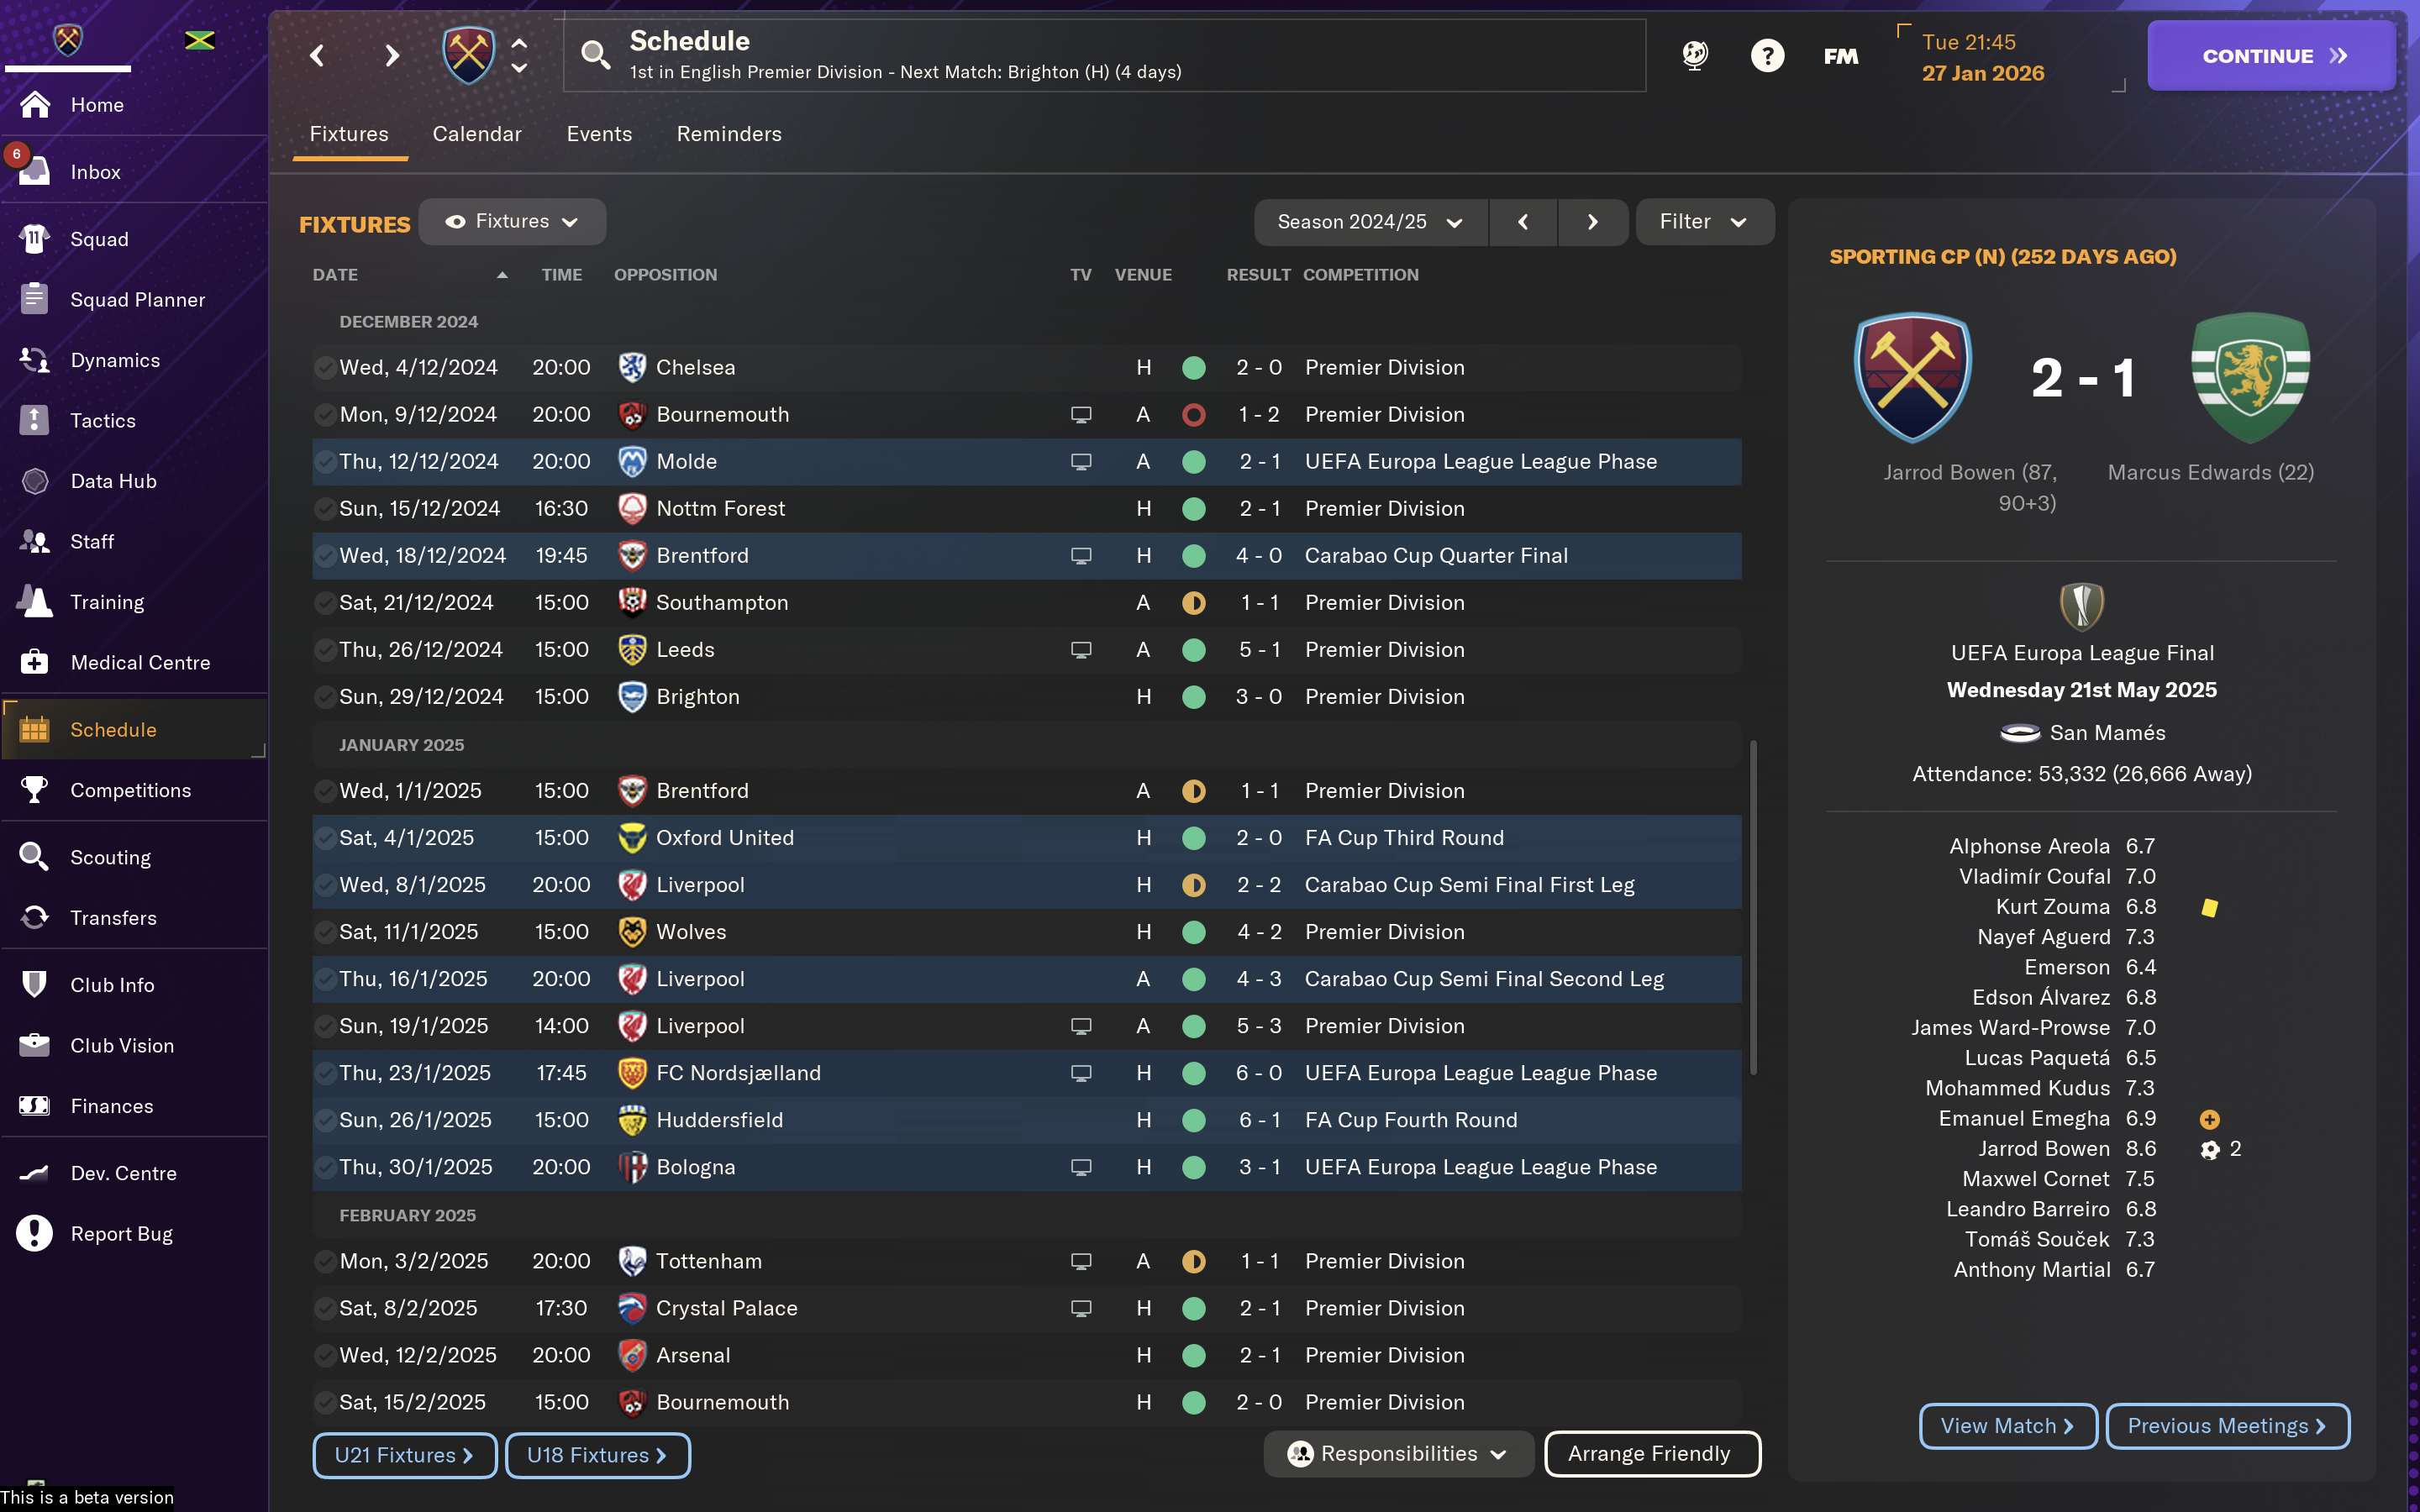Toggle the Tottenham fixture checkmark
Viewport: 2420px width, 1512px height.
pyautogui.click(x=325, y=1262)
